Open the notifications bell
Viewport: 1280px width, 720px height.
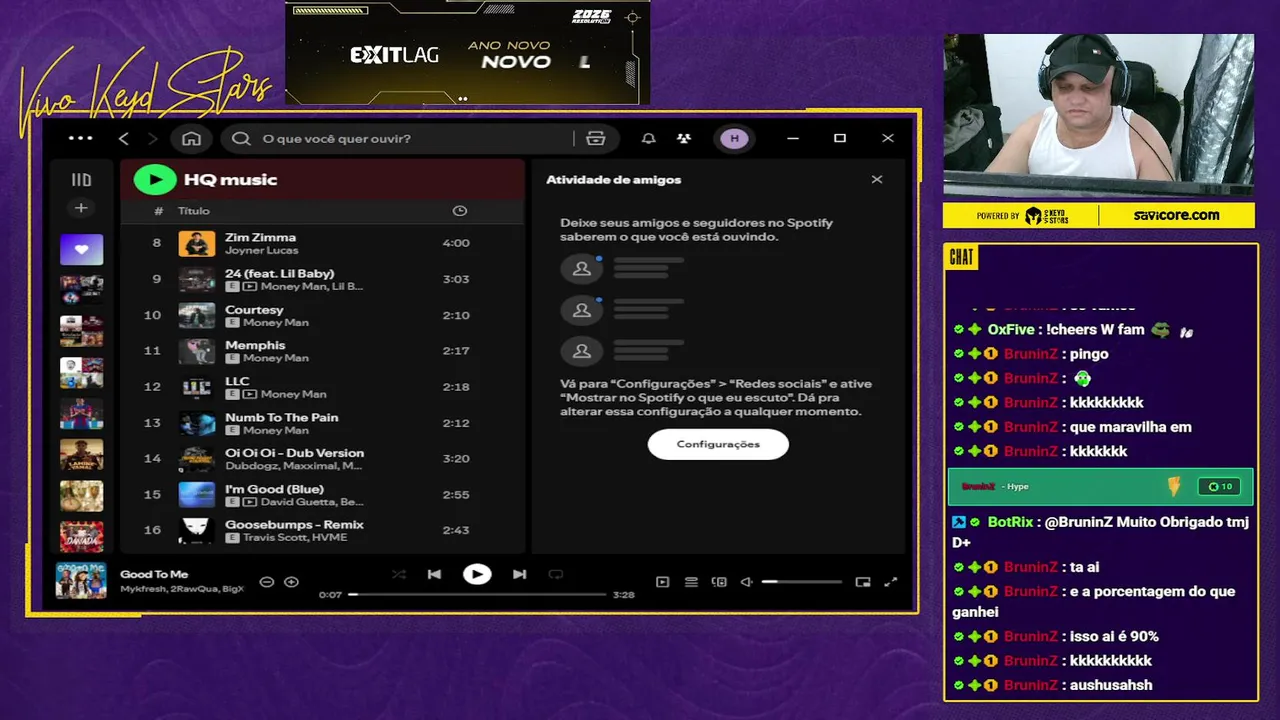648,138
